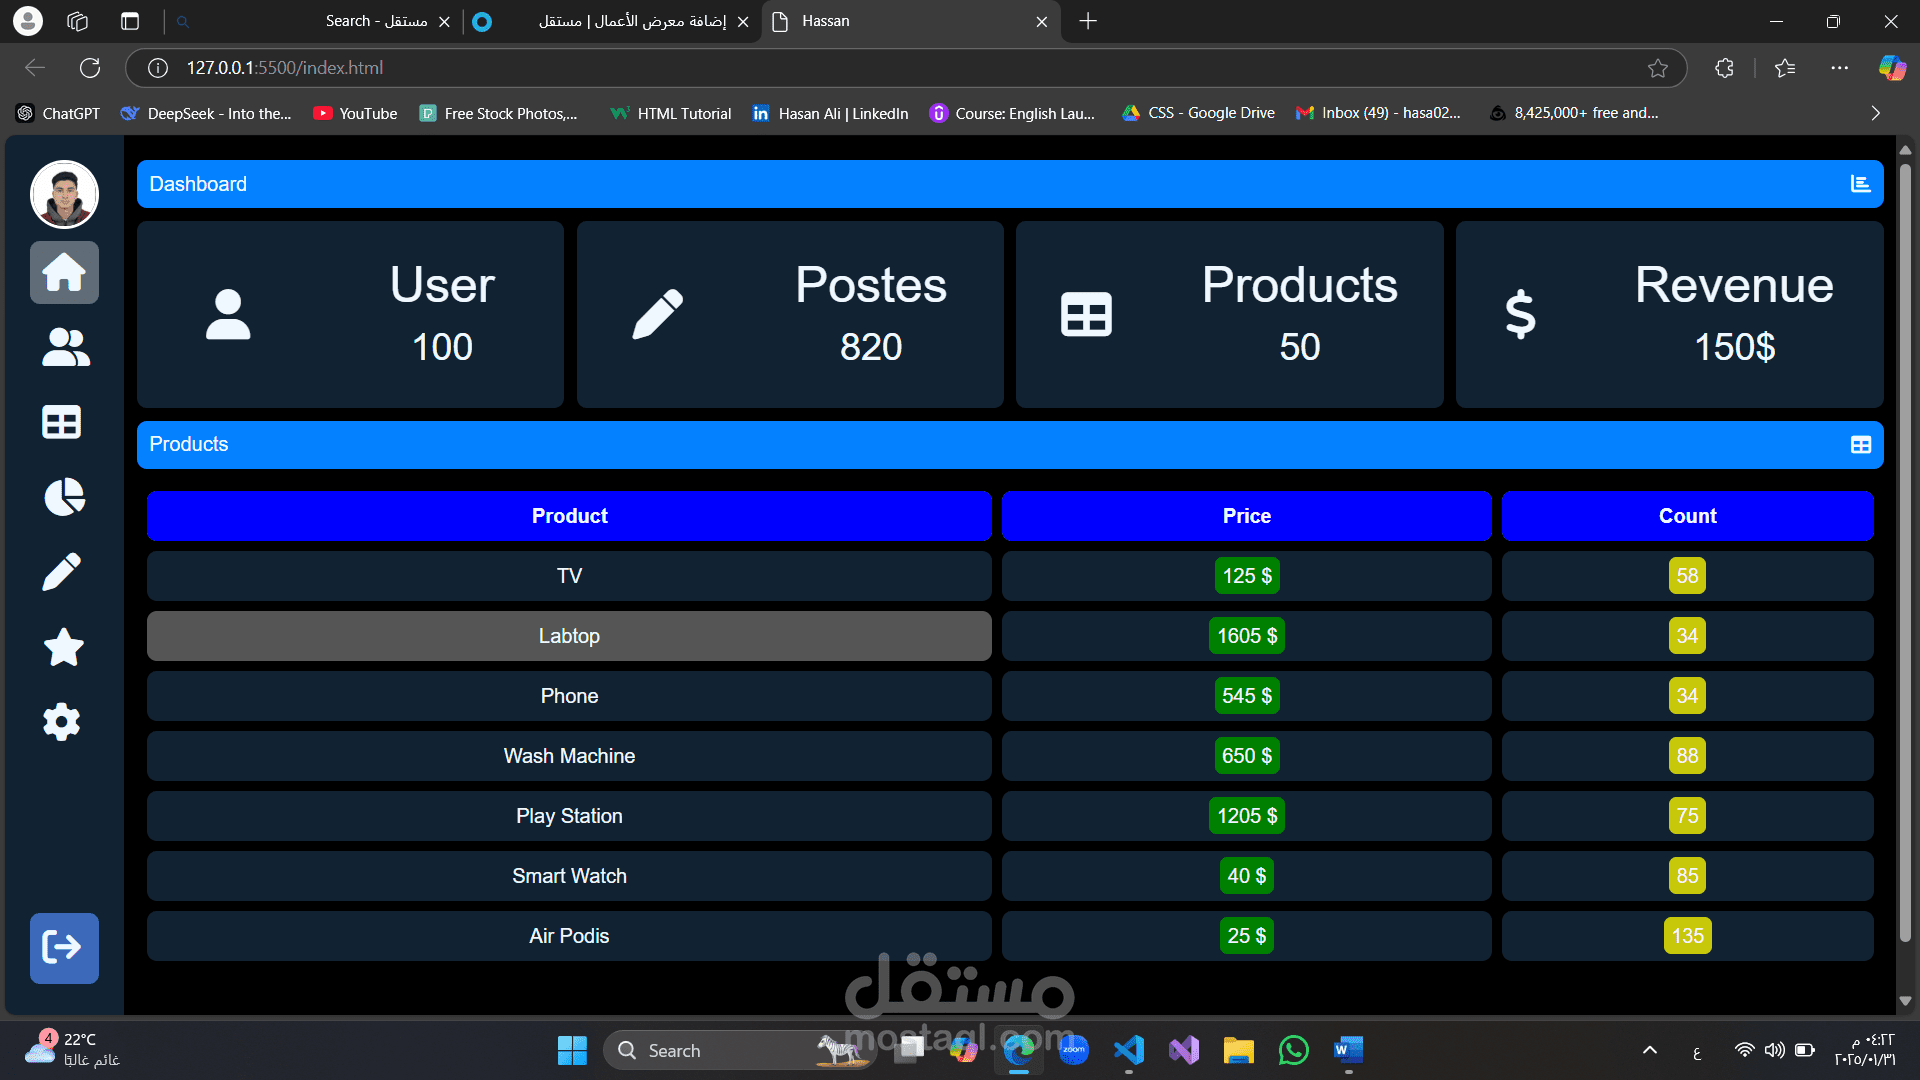Open browser Extensions puzzle icon
Screen dimensions: 1920x1080
1724,68
